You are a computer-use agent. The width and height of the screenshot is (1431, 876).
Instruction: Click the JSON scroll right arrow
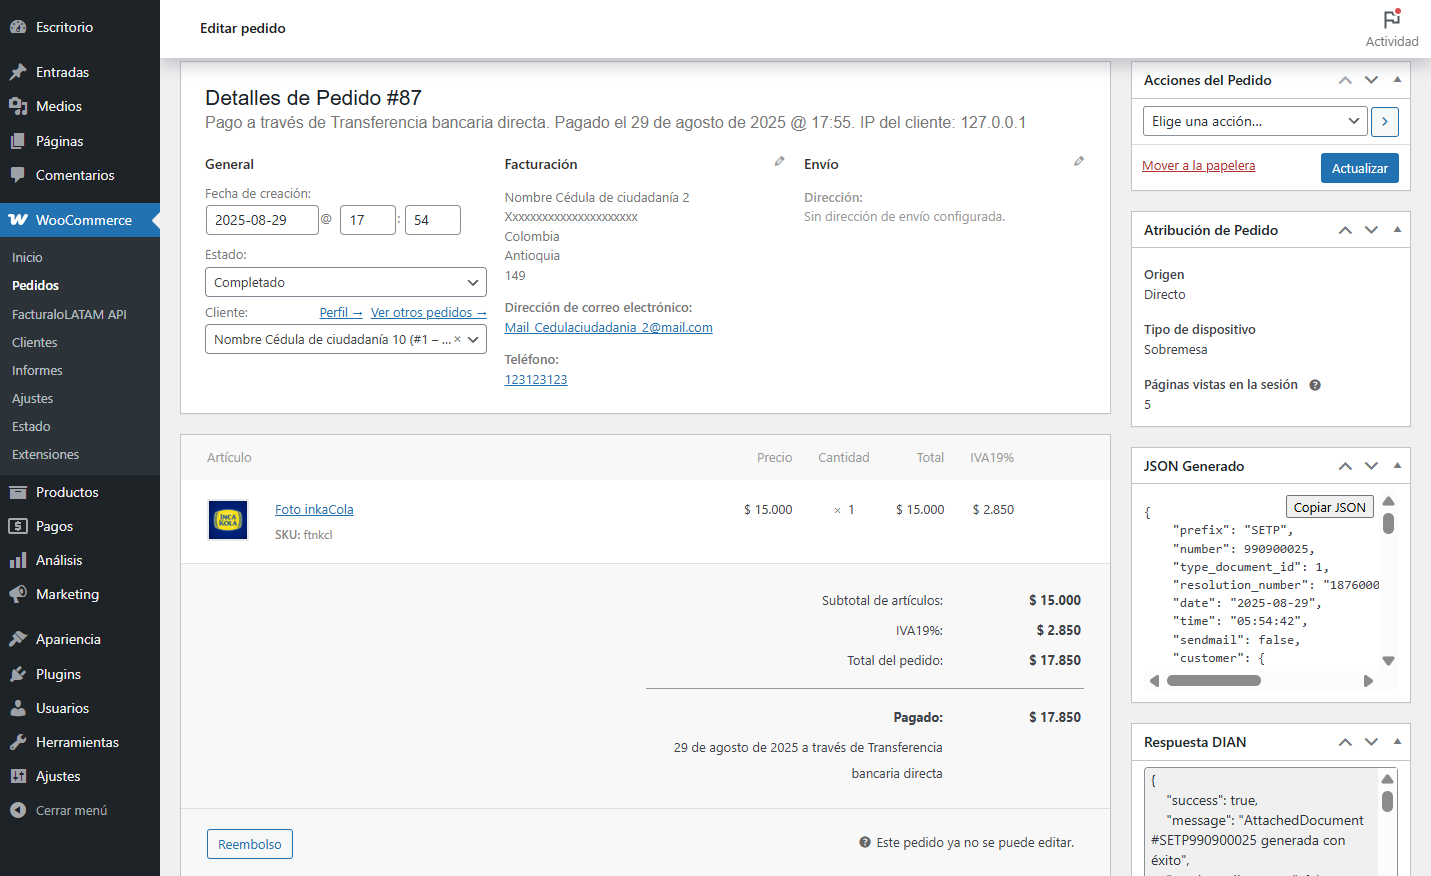1369,681
